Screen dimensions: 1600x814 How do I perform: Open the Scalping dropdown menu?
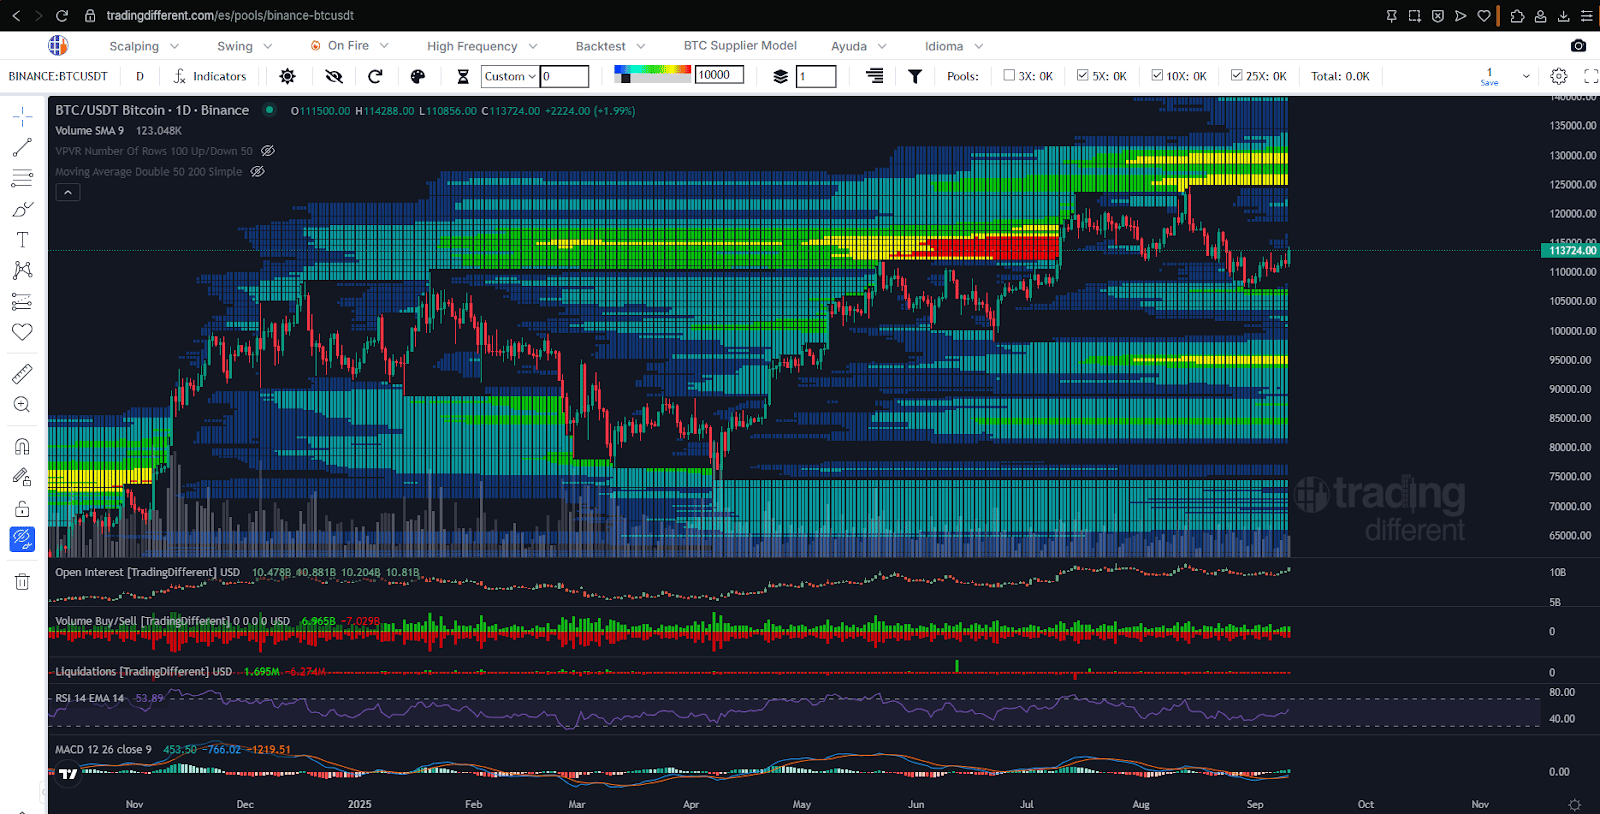[144, 46]
